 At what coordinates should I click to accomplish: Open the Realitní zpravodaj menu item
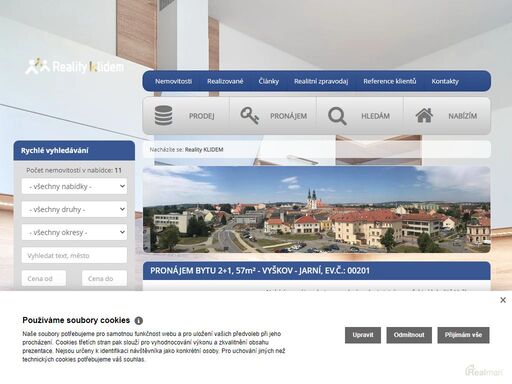click(x=321, y=81)
